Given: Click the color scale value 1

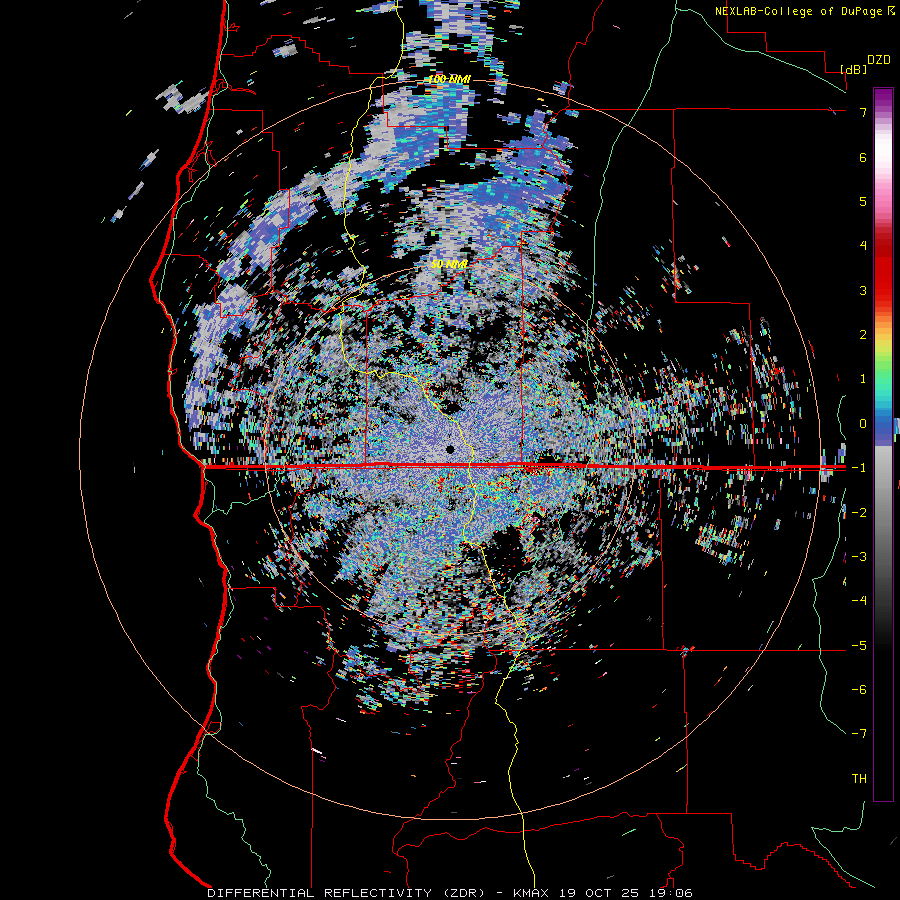Looking at the screenshot, I should tap(863, 379).
